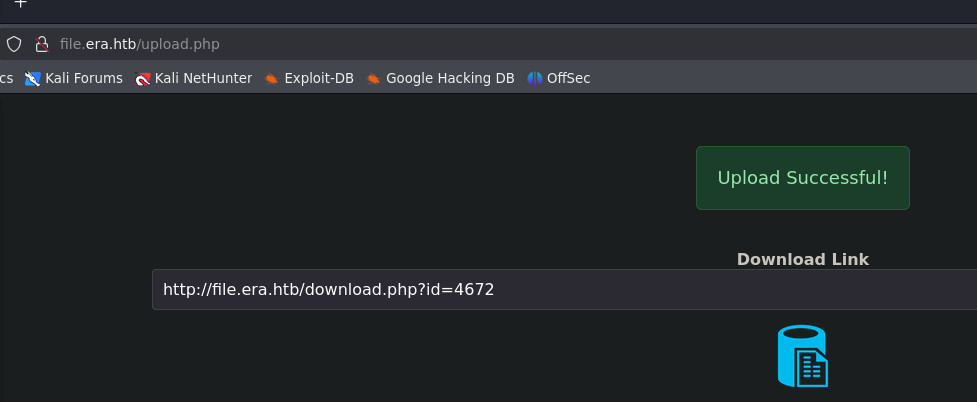Image resolution: width=977 pixels, height=402 pixels.
Task: Click the file.era.htb domain in address bar
Action: click(98, 44)
